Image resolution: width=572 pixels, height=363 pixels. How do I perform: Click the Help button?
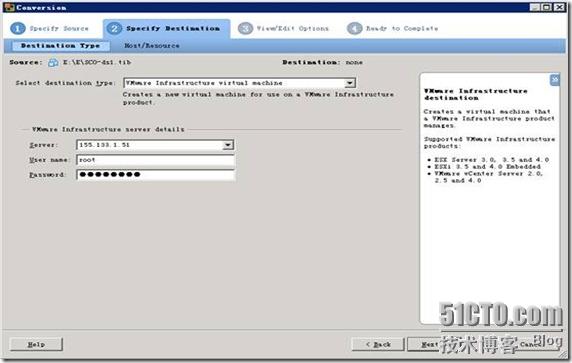(x=36, y=344)
